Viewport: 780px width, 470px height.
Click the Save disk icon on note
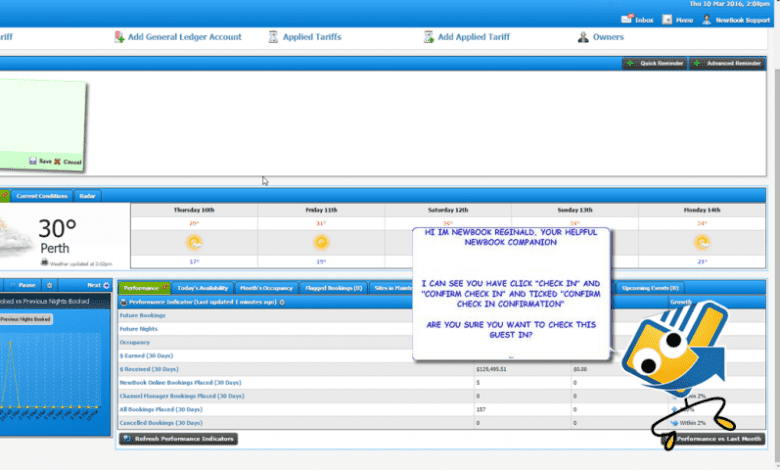point(33,161)
